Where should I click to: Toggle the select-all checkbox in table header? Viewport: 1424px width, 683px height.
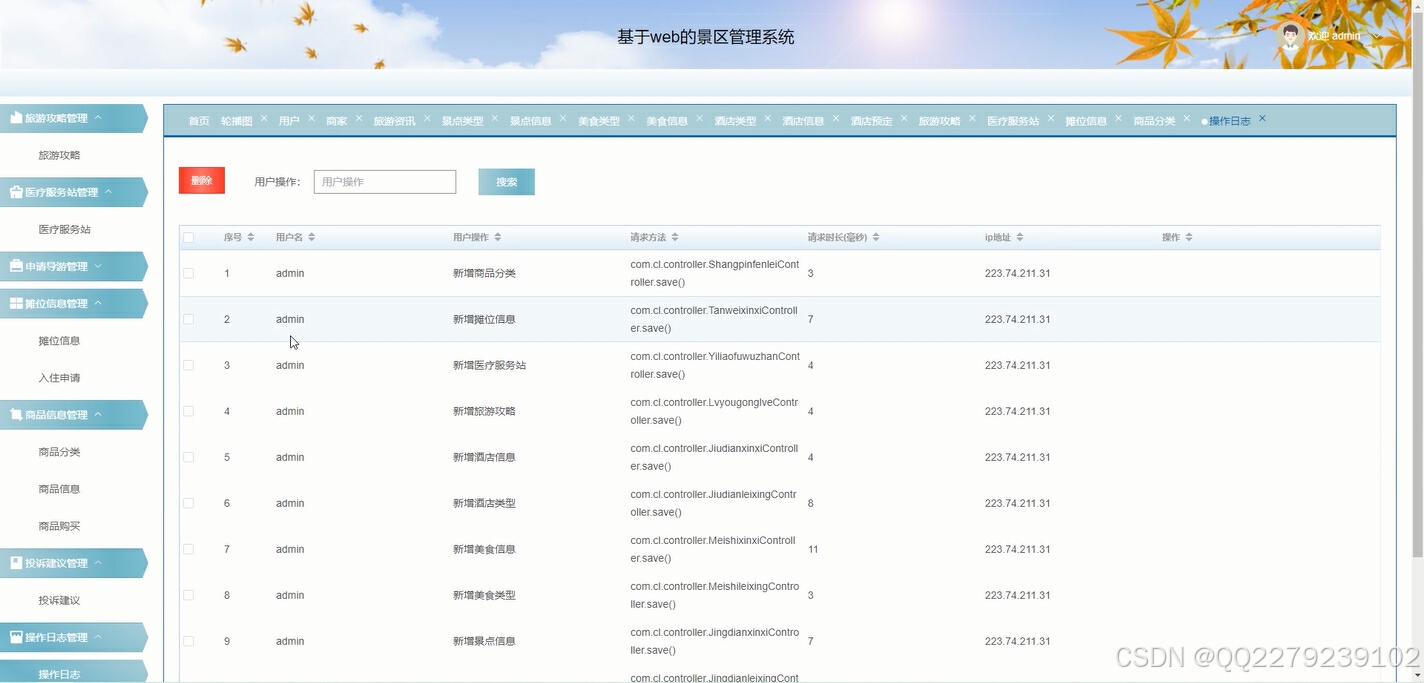tap(188, 237)
